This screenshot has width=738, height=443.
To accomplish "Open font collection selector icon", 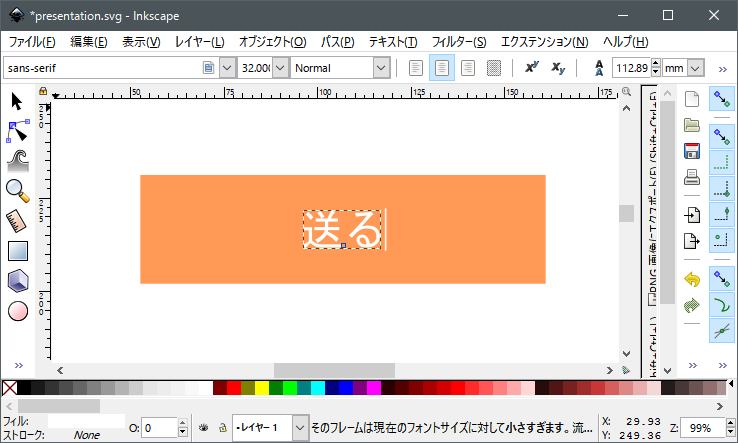I will click(x=208, y=68).
